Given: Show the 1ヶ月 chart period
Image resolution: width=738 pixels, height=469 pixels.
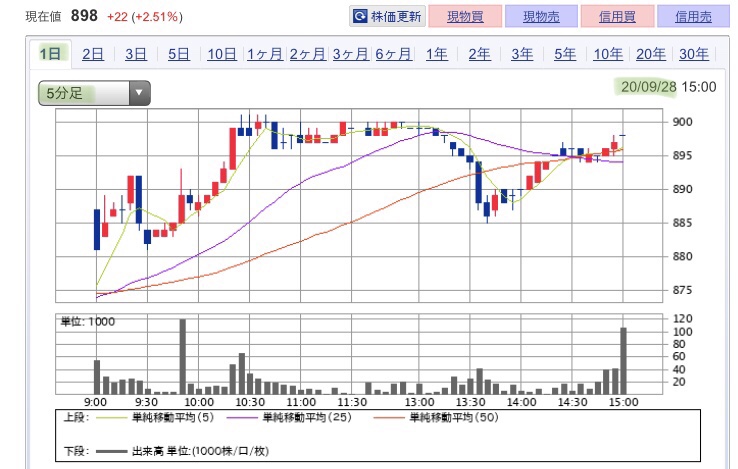Looking at the screenshot, I should [x=265, y=54].
